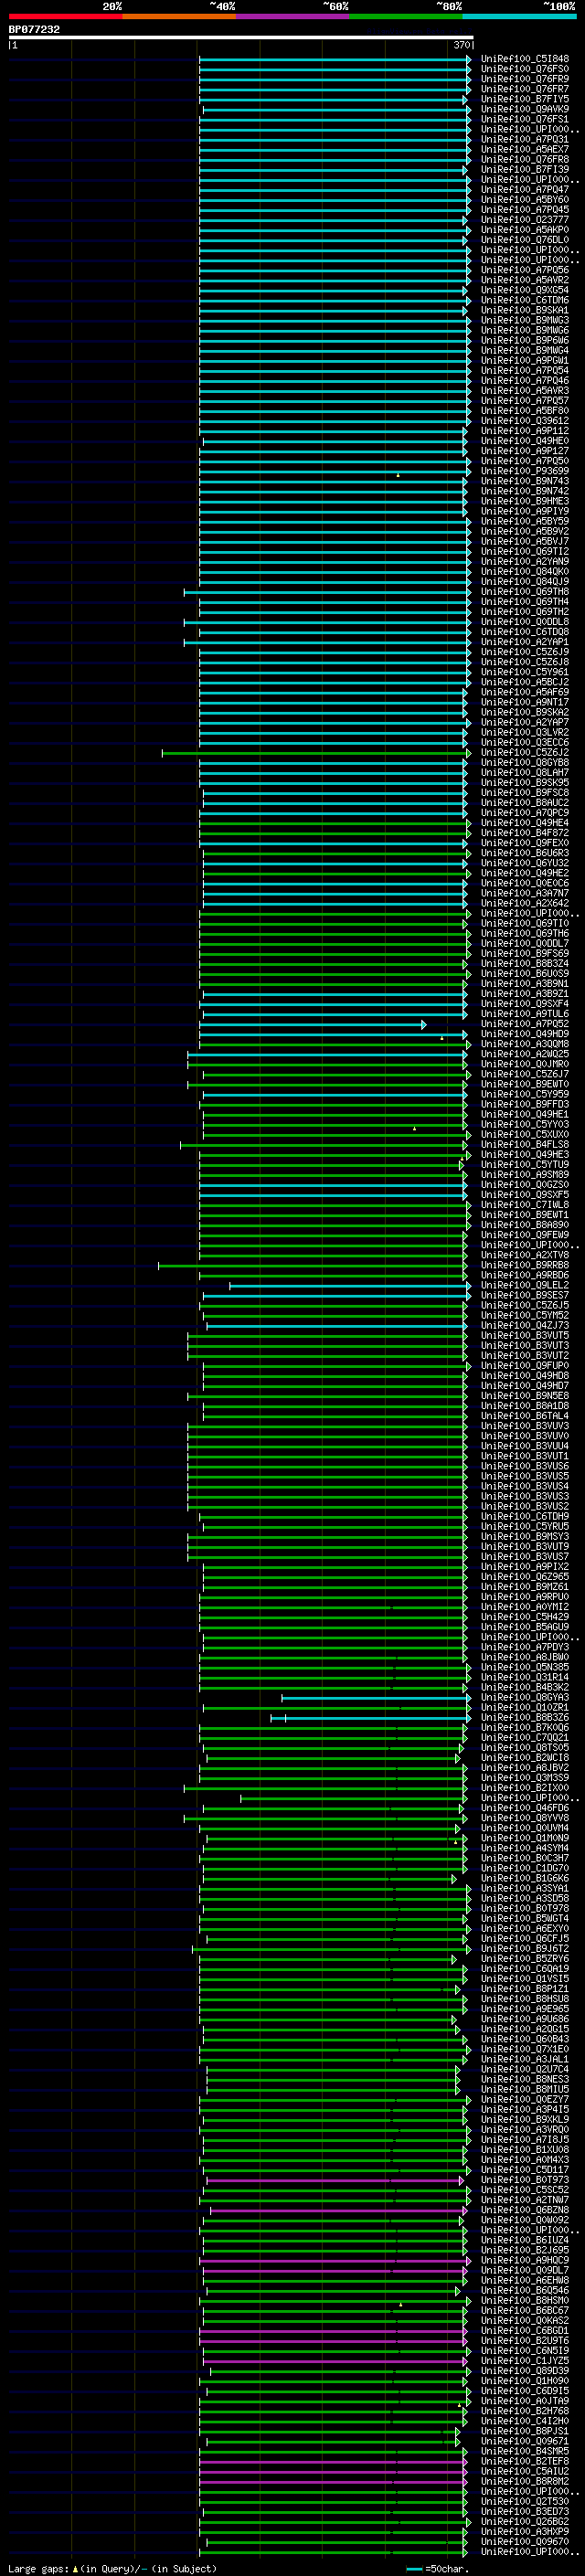Click the orange ~40% identity legend segment
The height and width of the screenshot is (2576, 585).
click(179, 16)
